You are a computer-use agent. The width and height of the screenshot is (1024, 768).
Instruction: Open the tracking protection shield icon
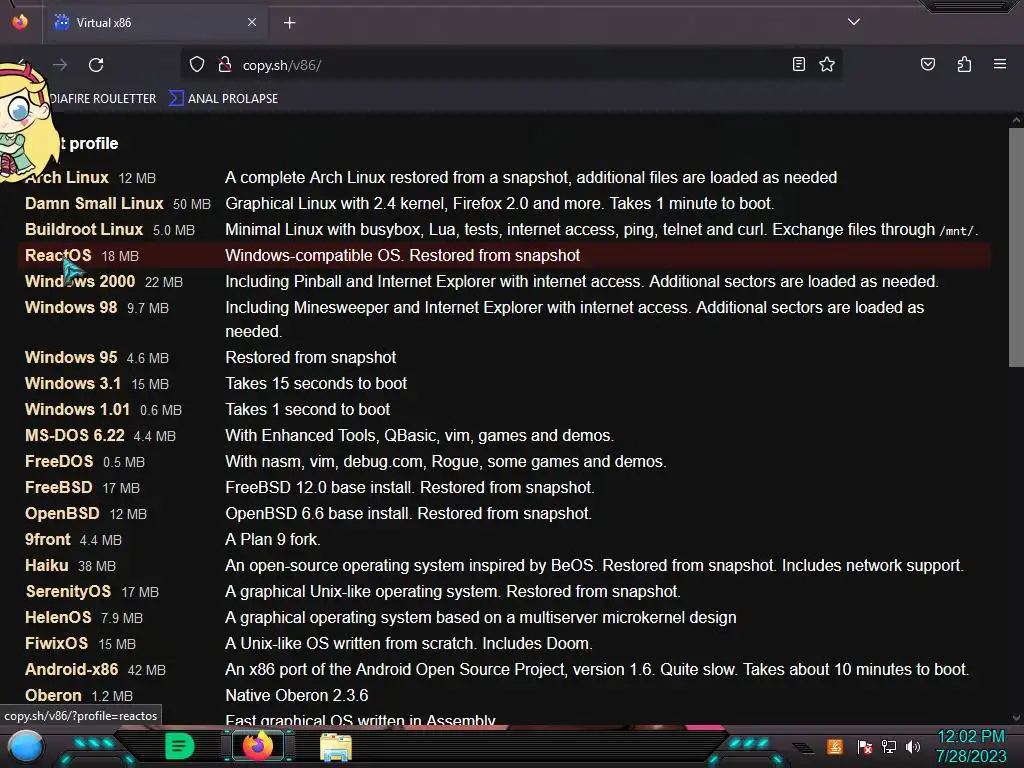pyautogui.click(x=197, y=65)
